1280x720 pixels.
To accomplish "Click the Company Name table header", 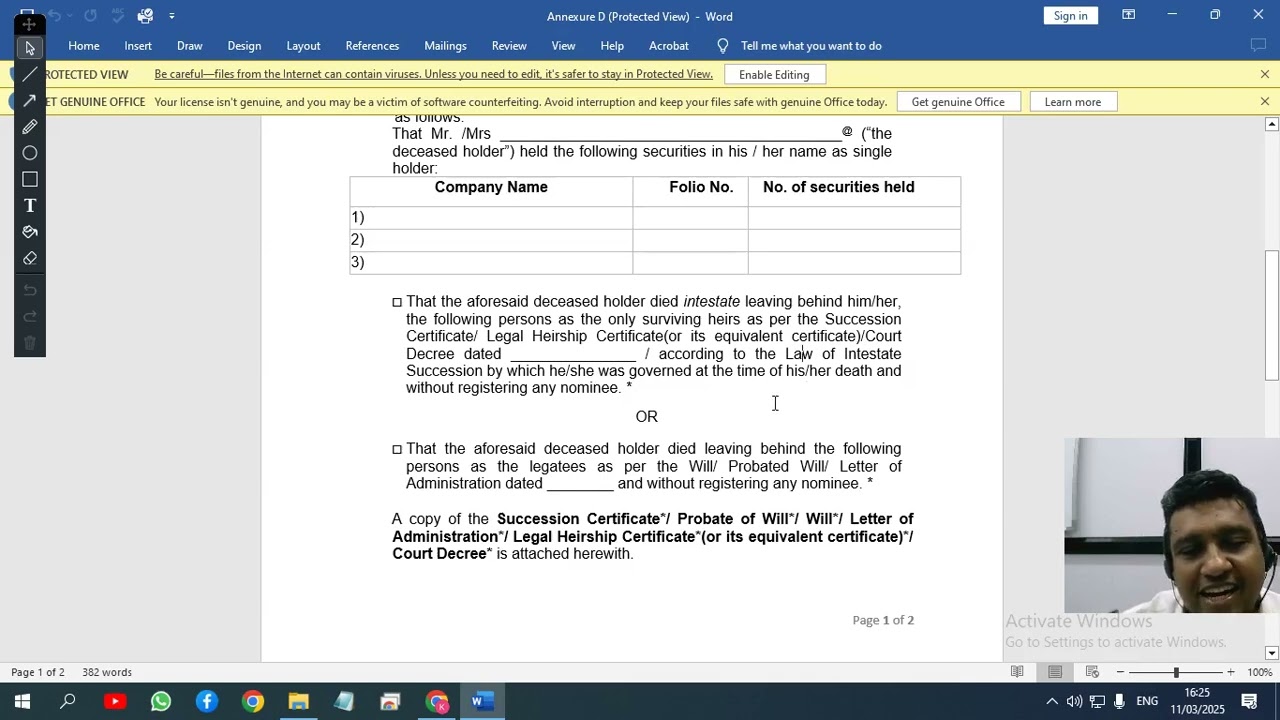I will tap(491, 187).
